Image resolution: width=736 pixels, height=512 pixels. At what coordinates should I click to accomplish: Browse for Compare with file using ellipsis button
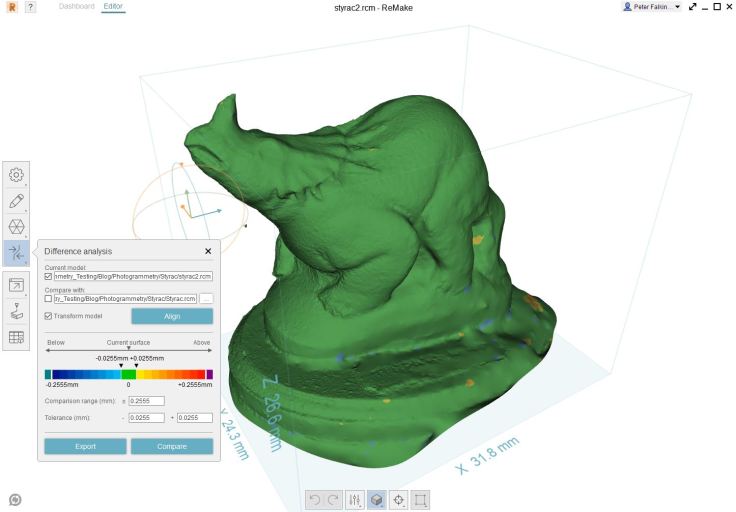click(x=206, y=298)
